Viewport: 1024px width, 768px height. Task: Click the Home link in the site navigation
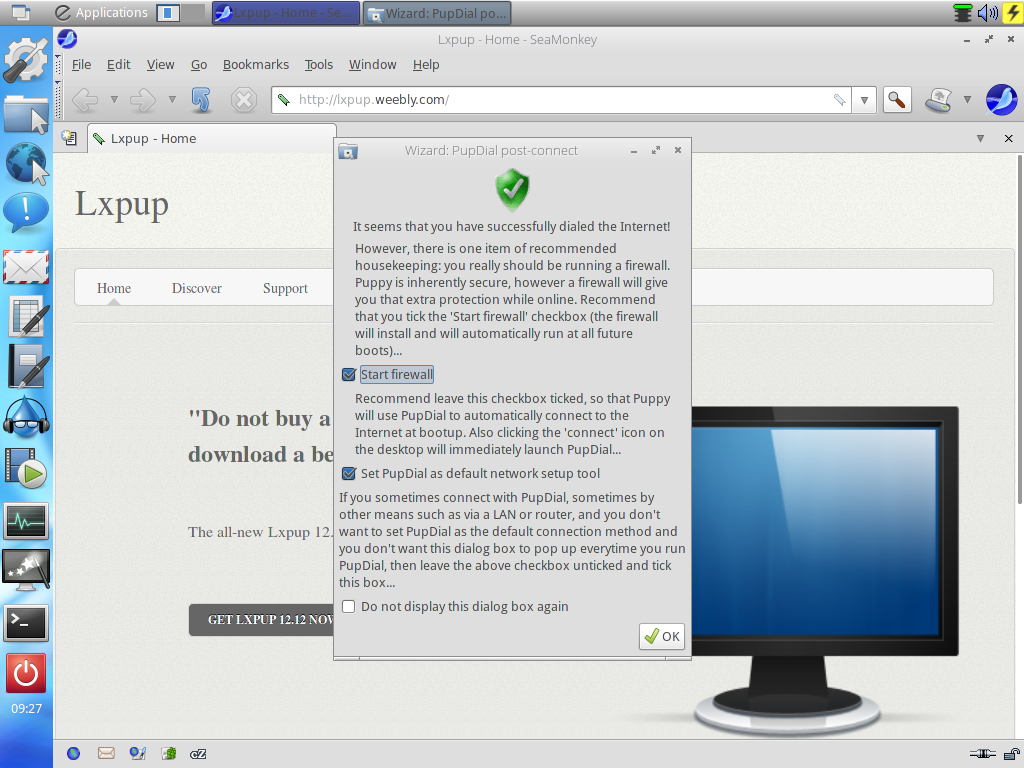point(114,288)
